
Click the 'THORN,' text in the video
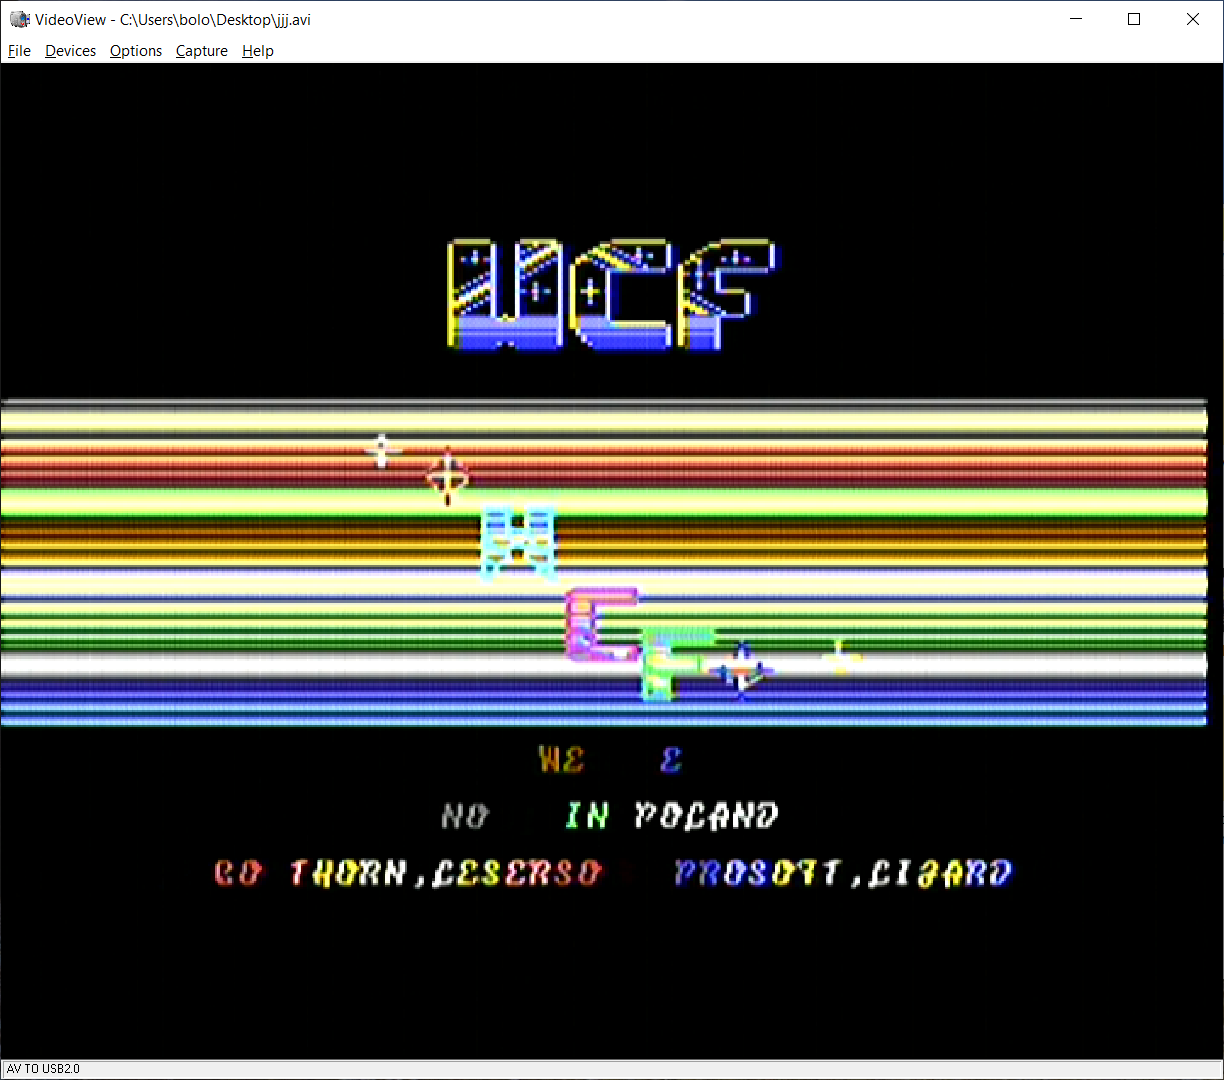point(361,873)
